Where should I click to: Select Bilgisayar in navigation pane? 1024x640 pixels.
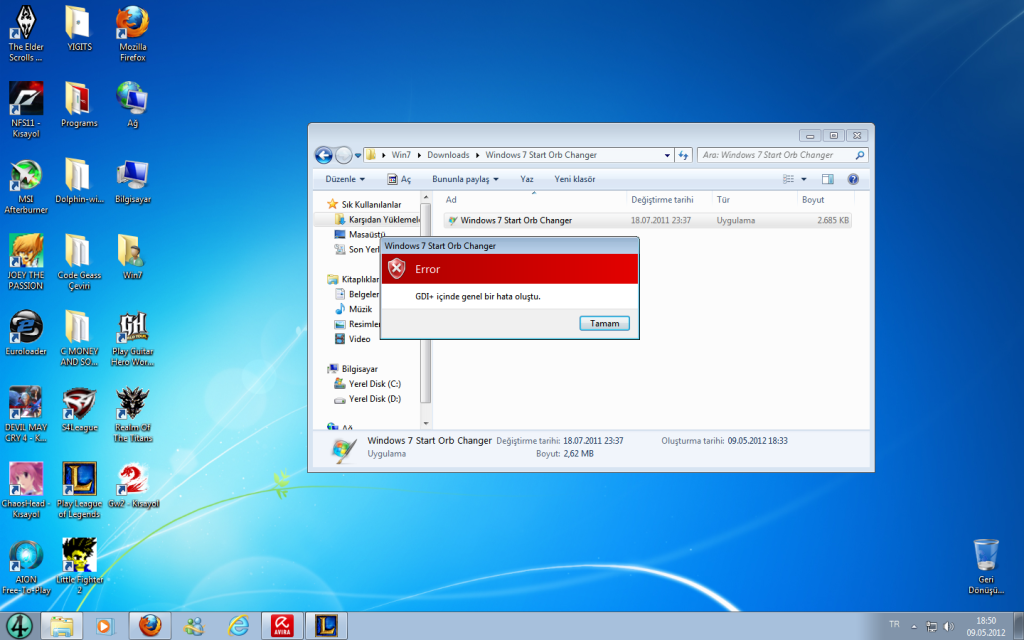[353, 369]
